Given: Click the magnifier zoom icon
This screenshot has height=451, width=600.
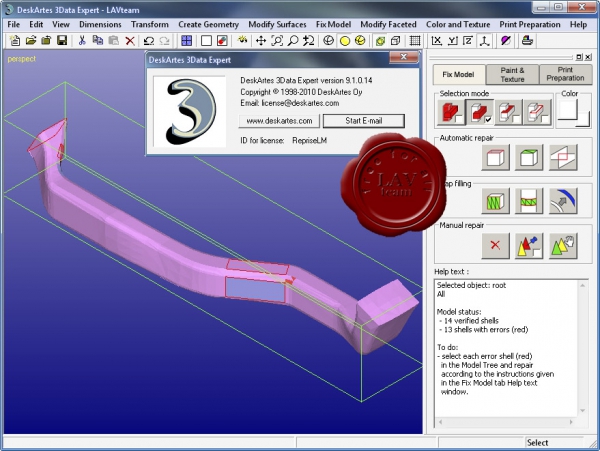Looking at the screenshot, I should coord(293,41).
